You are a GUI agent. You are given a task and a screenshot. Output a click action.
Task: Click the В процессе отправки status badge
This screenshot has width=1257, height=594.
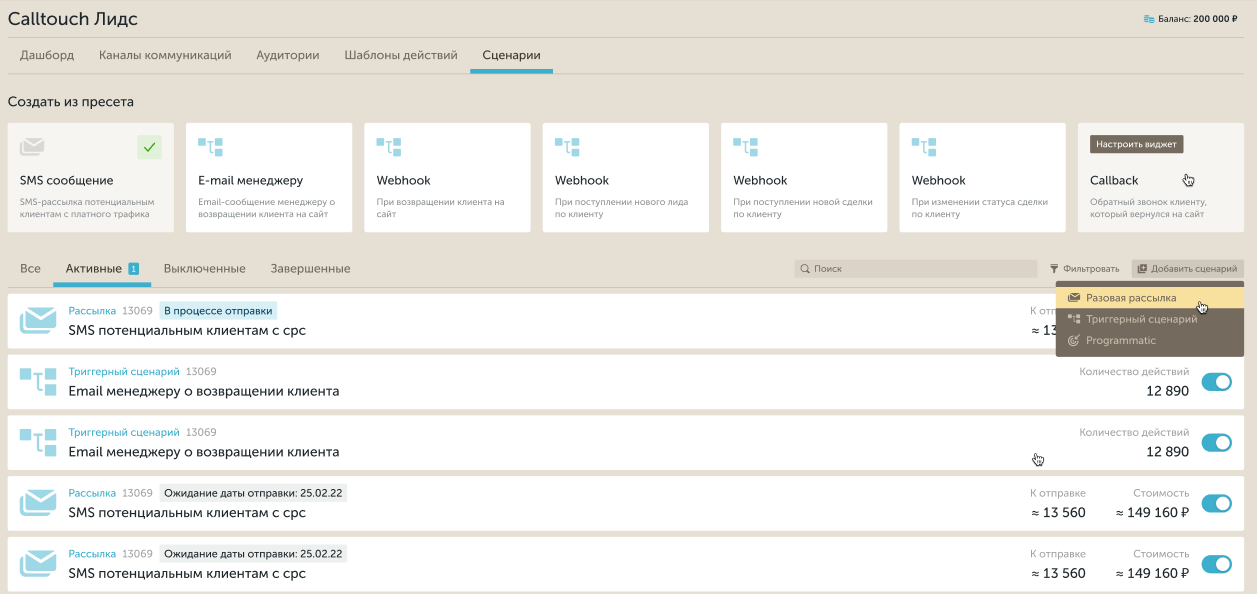click(218, 311)
